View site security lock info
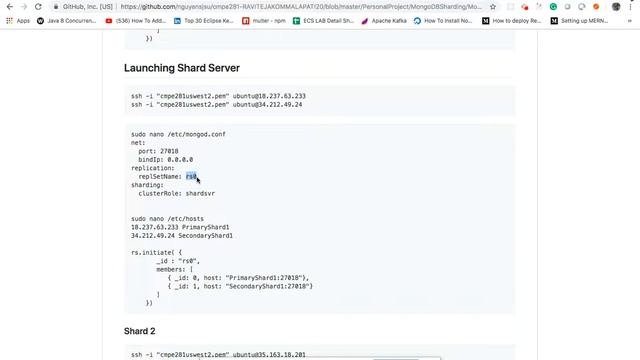The height and width of the screenshot is (360, 640). (x=56, y=7)
